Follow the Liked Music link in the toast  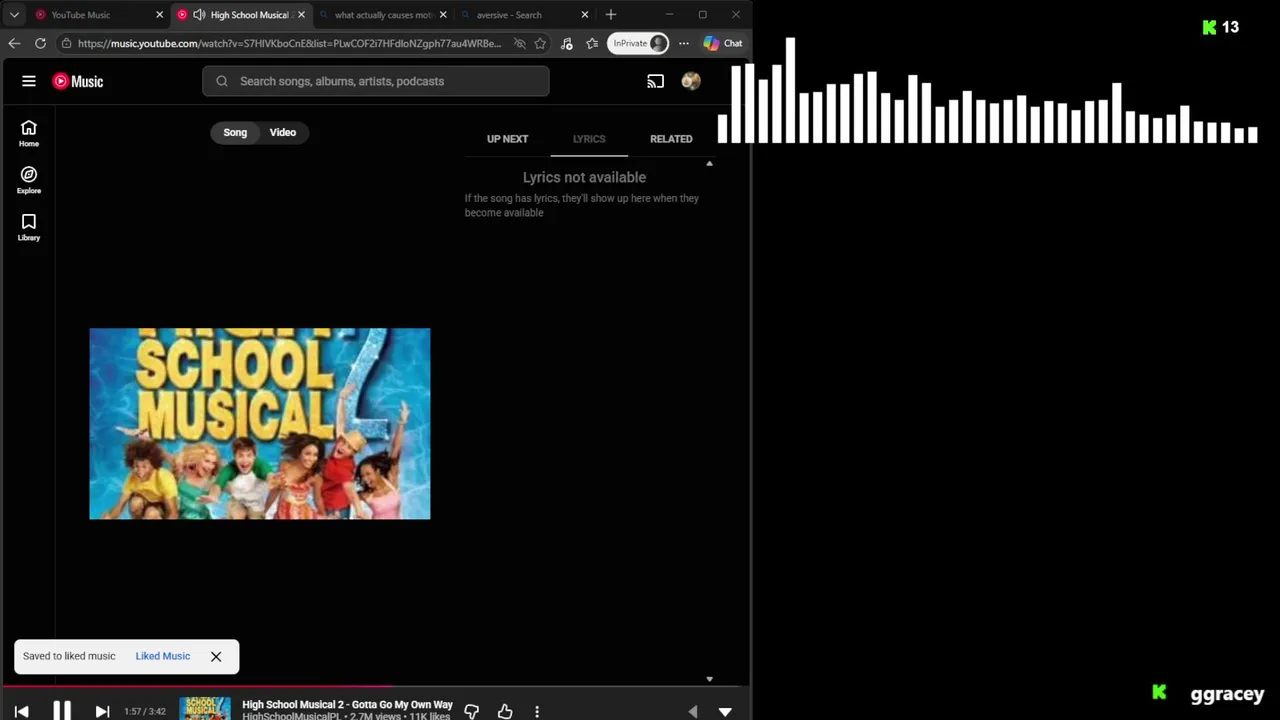pyautogui.click(x=163, y=656)
